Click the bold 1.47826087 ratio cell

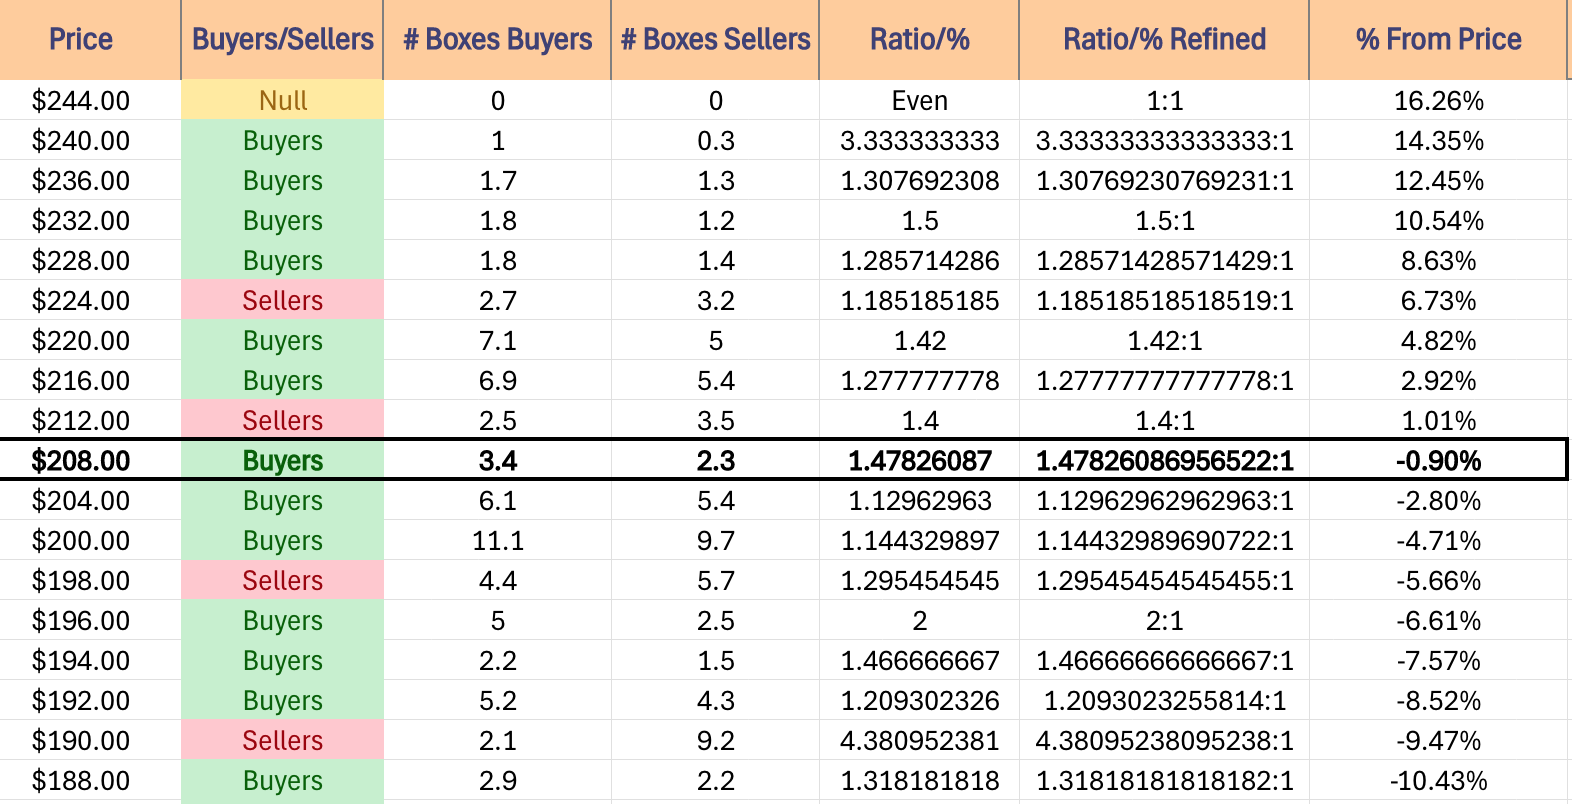(919, 460)
